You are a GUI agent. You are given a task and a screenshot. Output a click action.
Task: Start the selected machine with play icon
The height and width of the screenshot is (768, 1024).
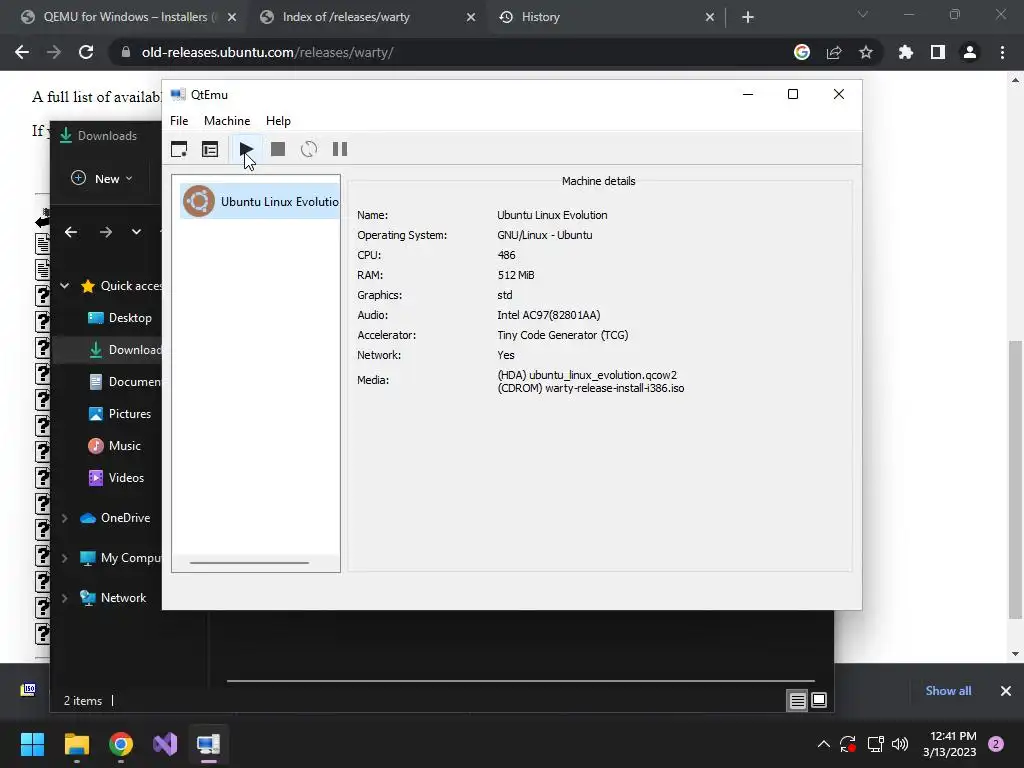246,150
